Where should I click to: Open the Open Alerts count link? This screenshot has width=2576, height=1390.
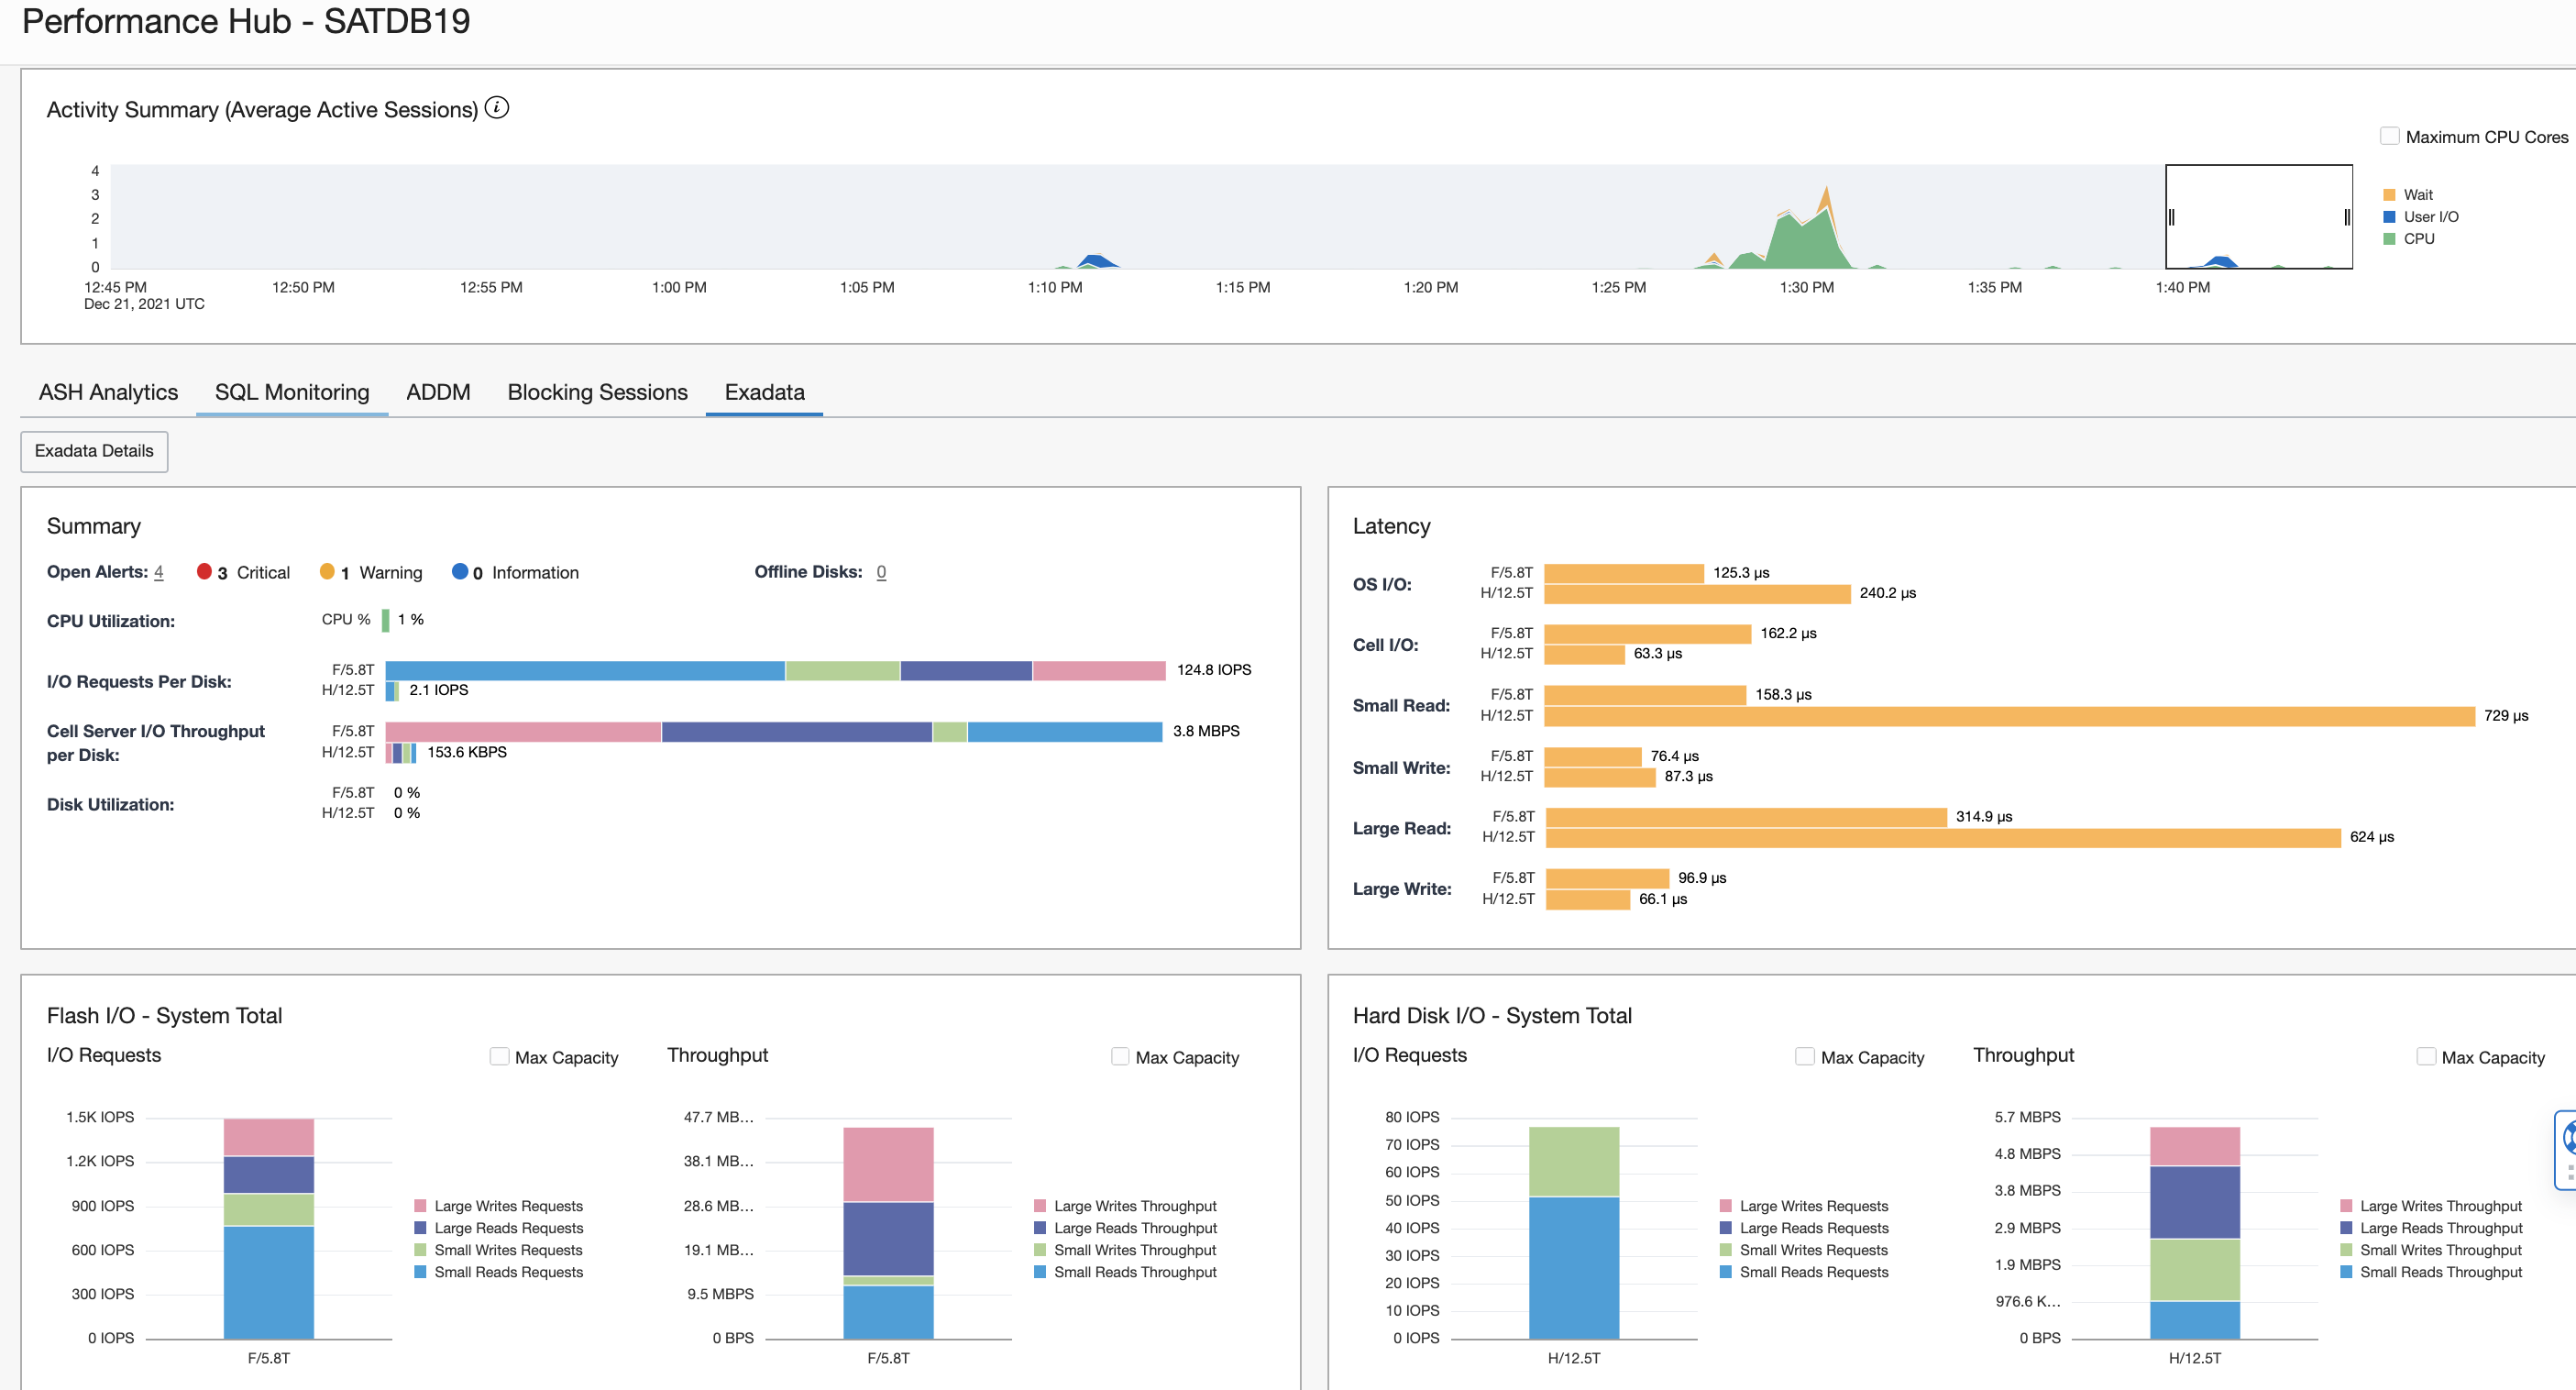158,572
